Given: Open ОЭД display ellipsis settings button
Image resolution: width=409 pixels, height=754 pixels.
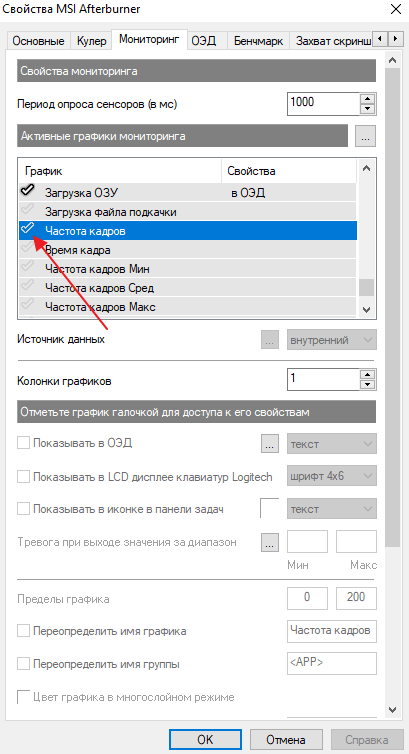Looking at the screenshot, I should 270,443.
